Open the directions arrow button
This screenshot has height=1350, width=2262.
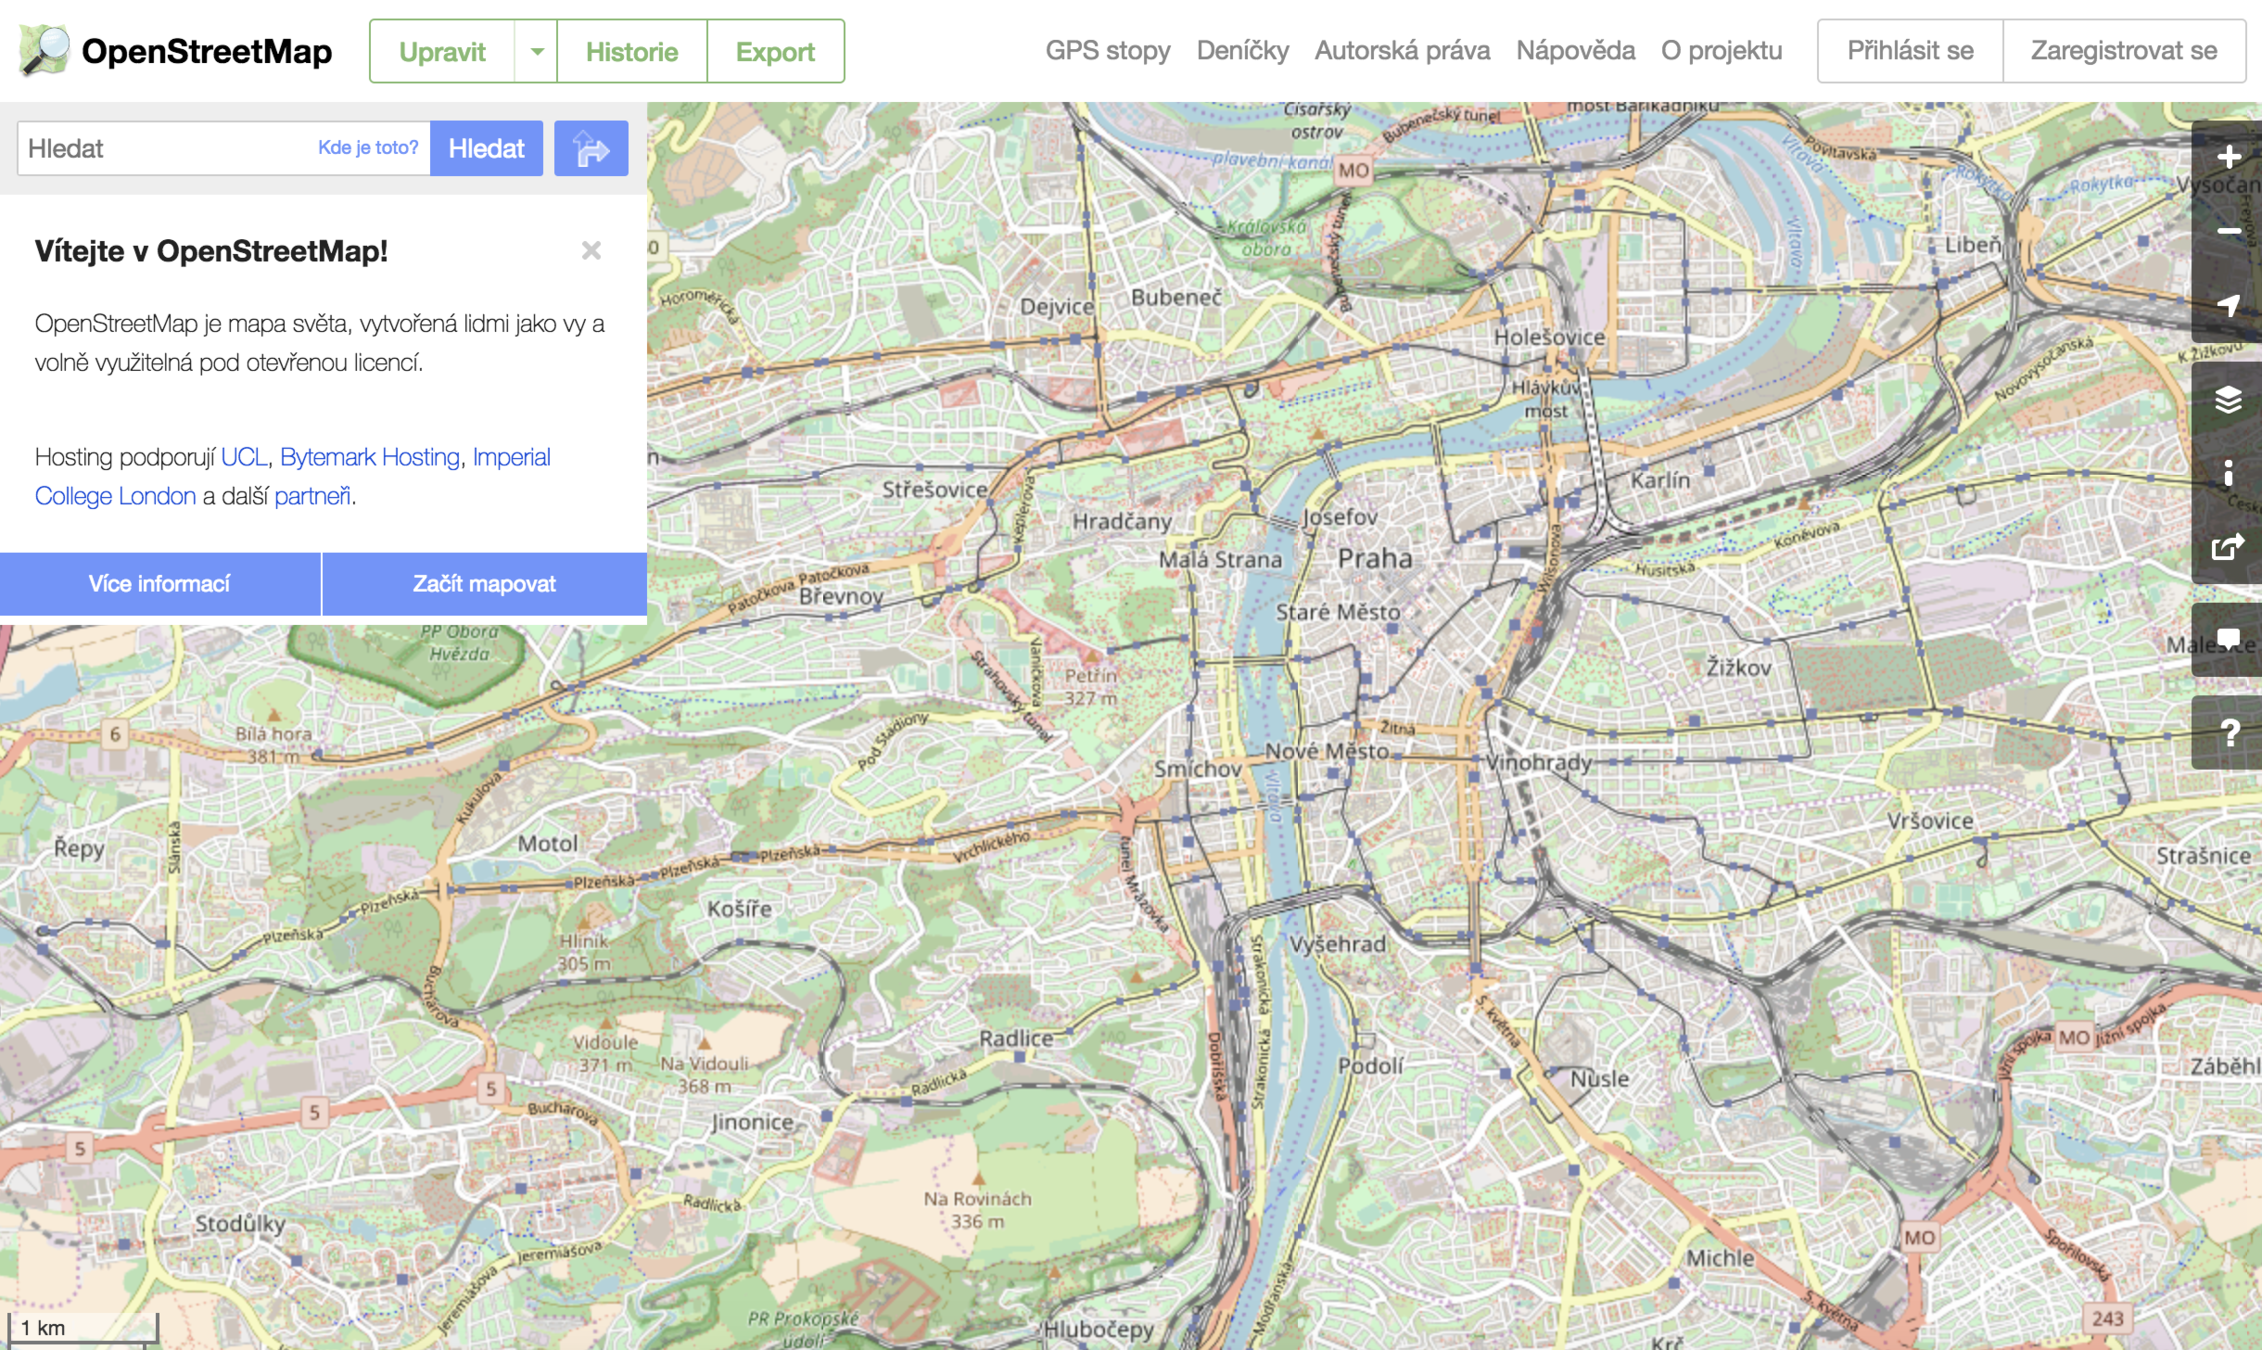(591, 149)
